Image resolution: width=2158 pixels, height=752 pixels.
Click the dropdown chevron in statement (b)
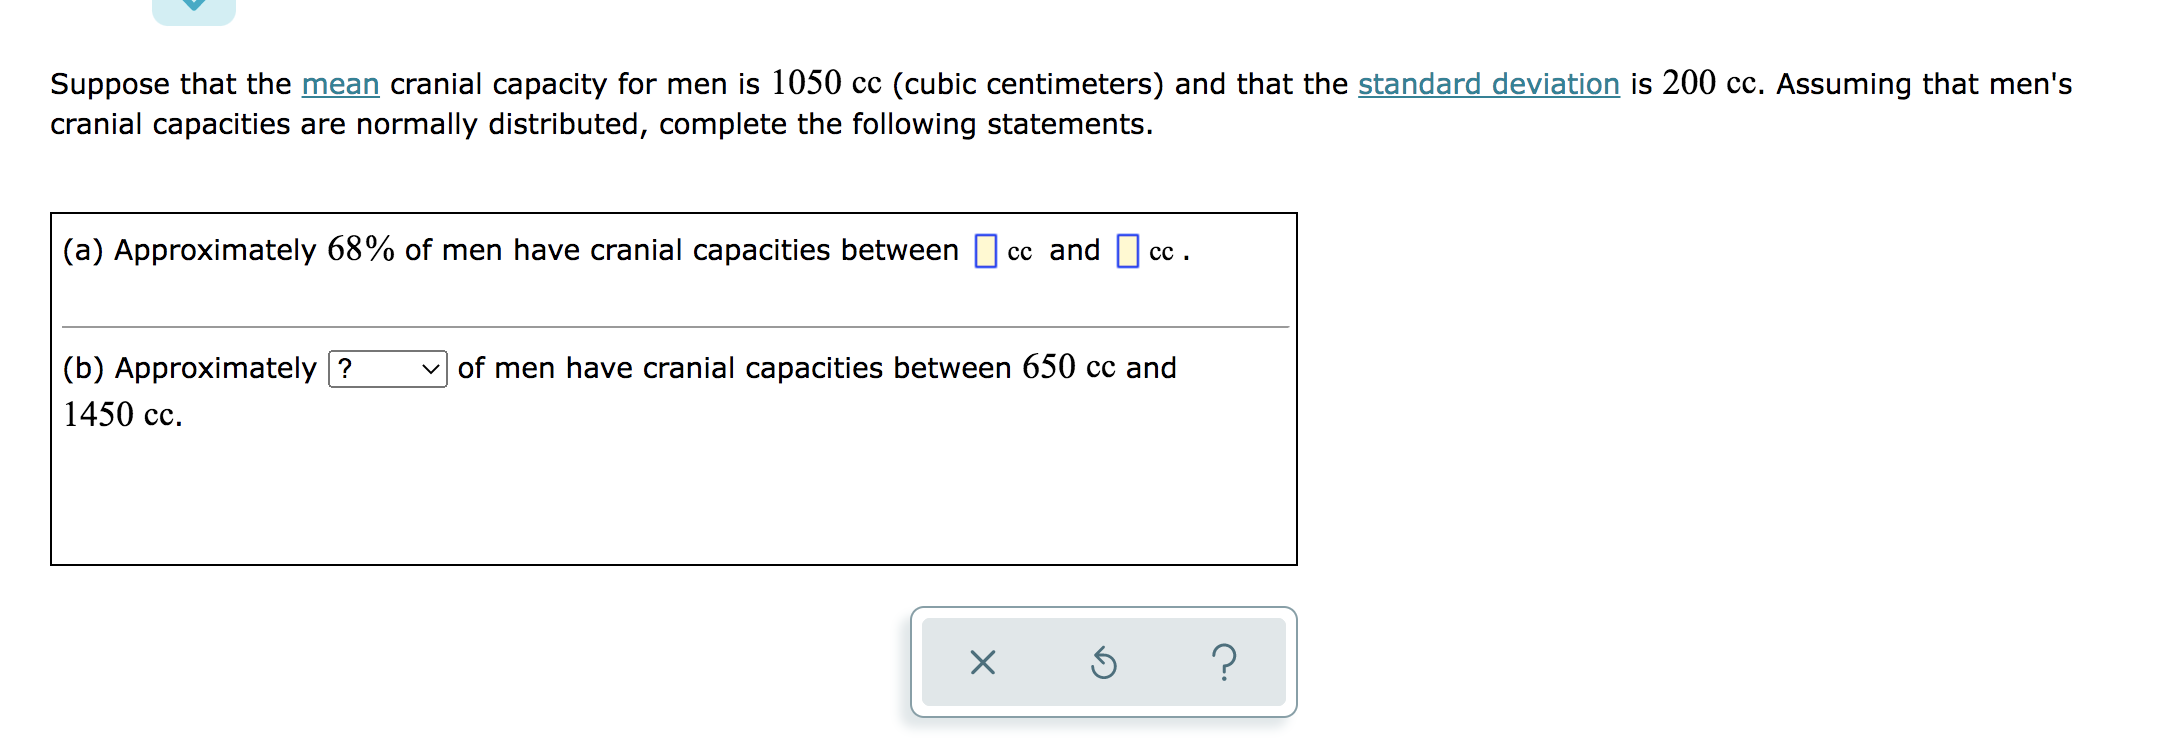coord(430,368)
